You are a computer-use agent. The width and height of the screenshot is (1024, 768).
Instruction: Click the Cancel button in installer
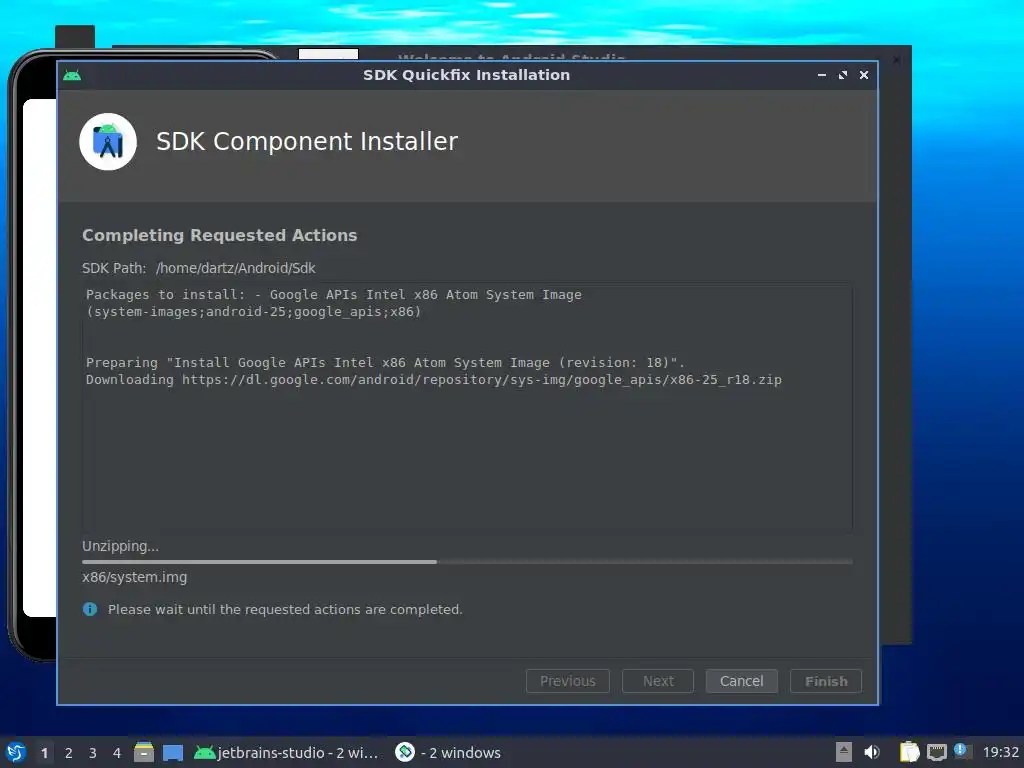click(741, 681)
